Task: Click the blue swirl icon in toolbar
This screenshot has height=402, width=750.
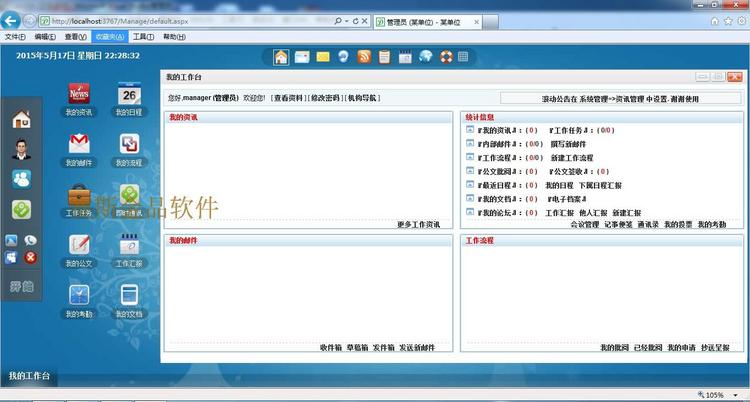Action: tap(343, 57)
